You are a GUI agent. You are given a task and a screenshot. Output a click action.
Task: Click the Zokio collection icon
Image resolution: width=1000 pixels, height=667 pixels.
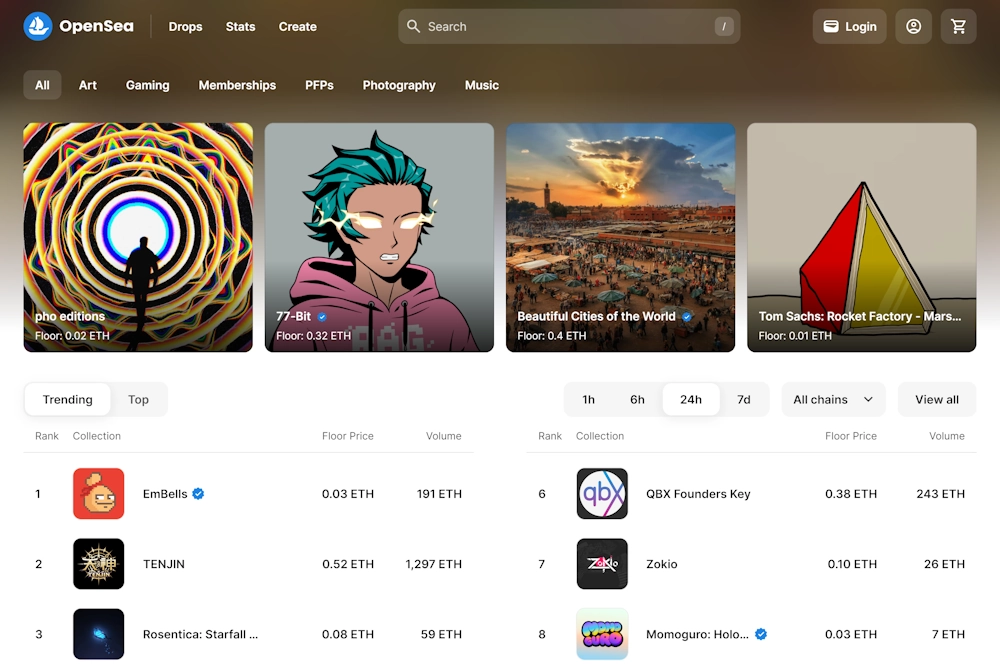(602, 564)
